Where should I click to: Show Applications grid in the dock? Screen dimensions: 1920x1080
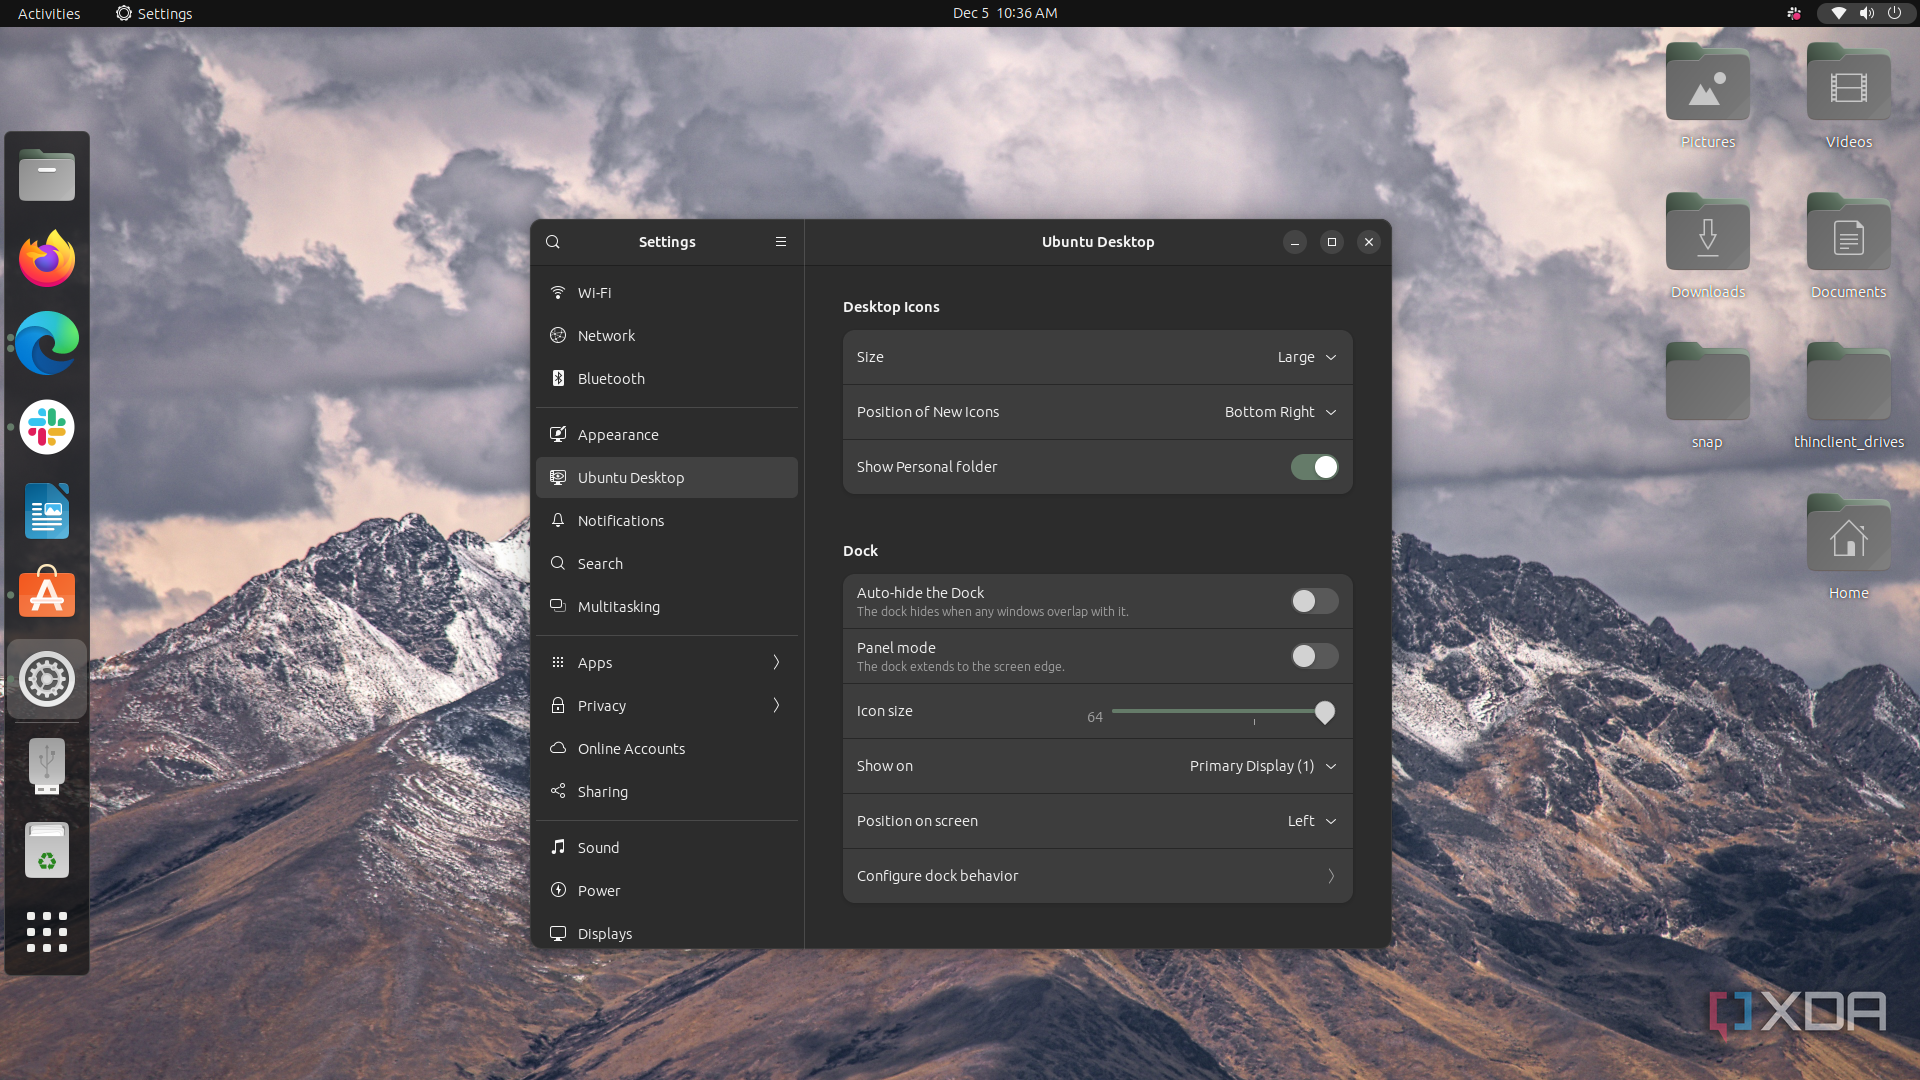coord(47,932)
